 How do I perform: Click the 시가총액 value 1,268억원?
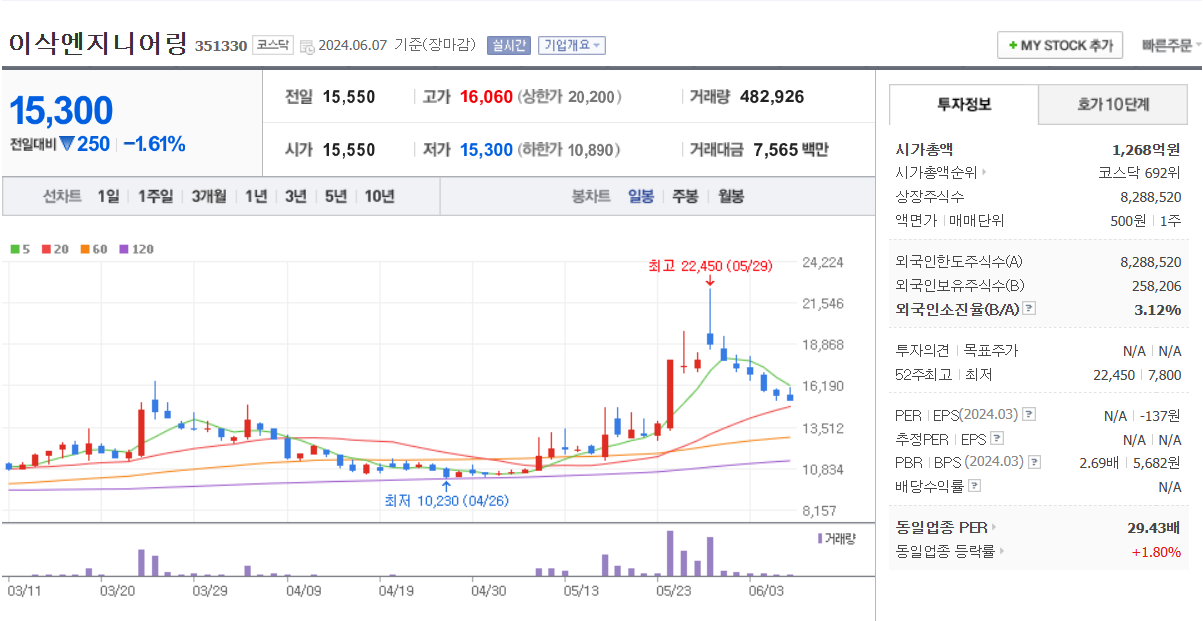tap(1146, 149)
